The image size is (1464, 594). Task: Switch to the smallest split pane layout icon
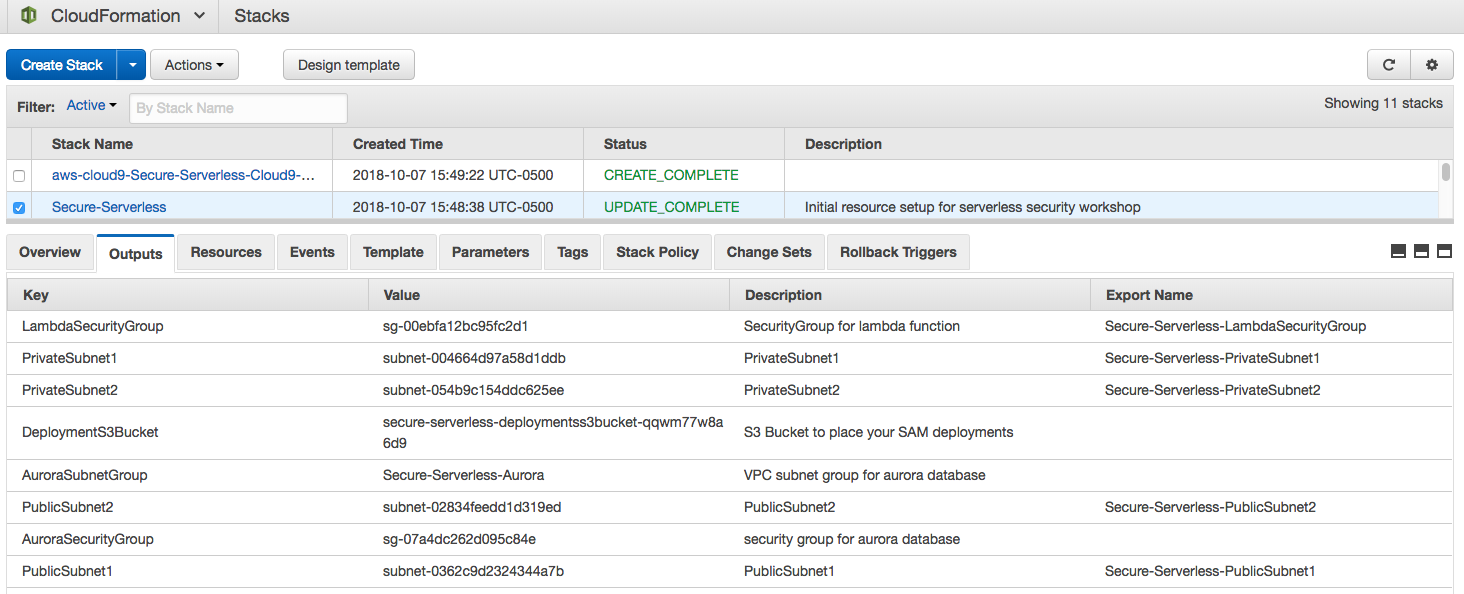click(1398, 252)
